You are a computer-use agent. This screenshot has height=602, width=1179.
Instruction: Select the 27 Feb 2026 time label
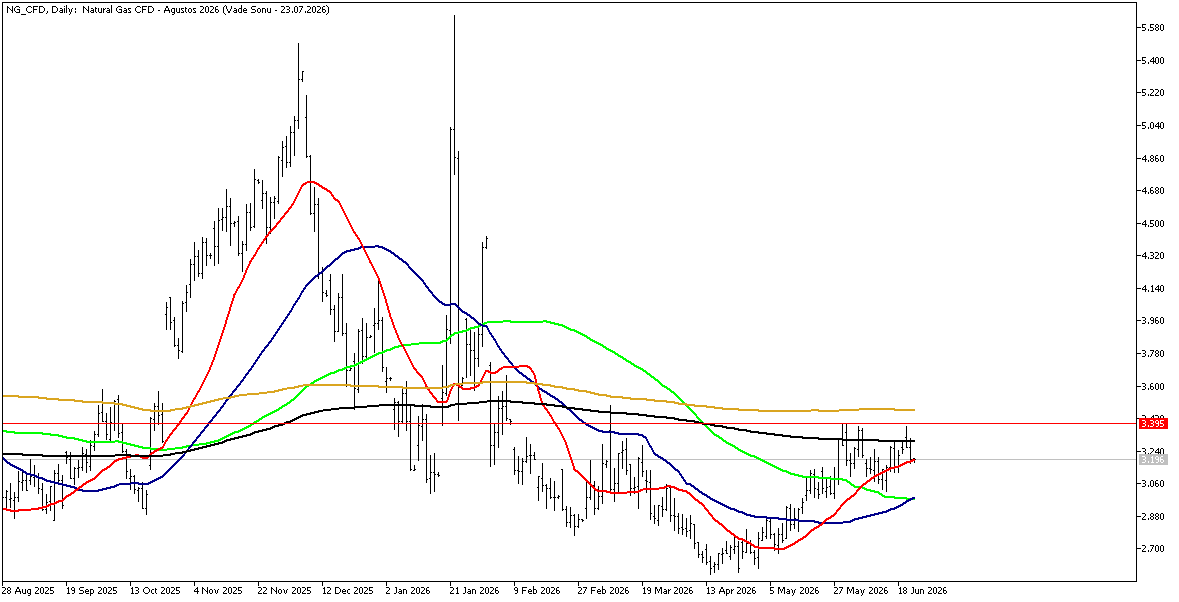[603, 591]
